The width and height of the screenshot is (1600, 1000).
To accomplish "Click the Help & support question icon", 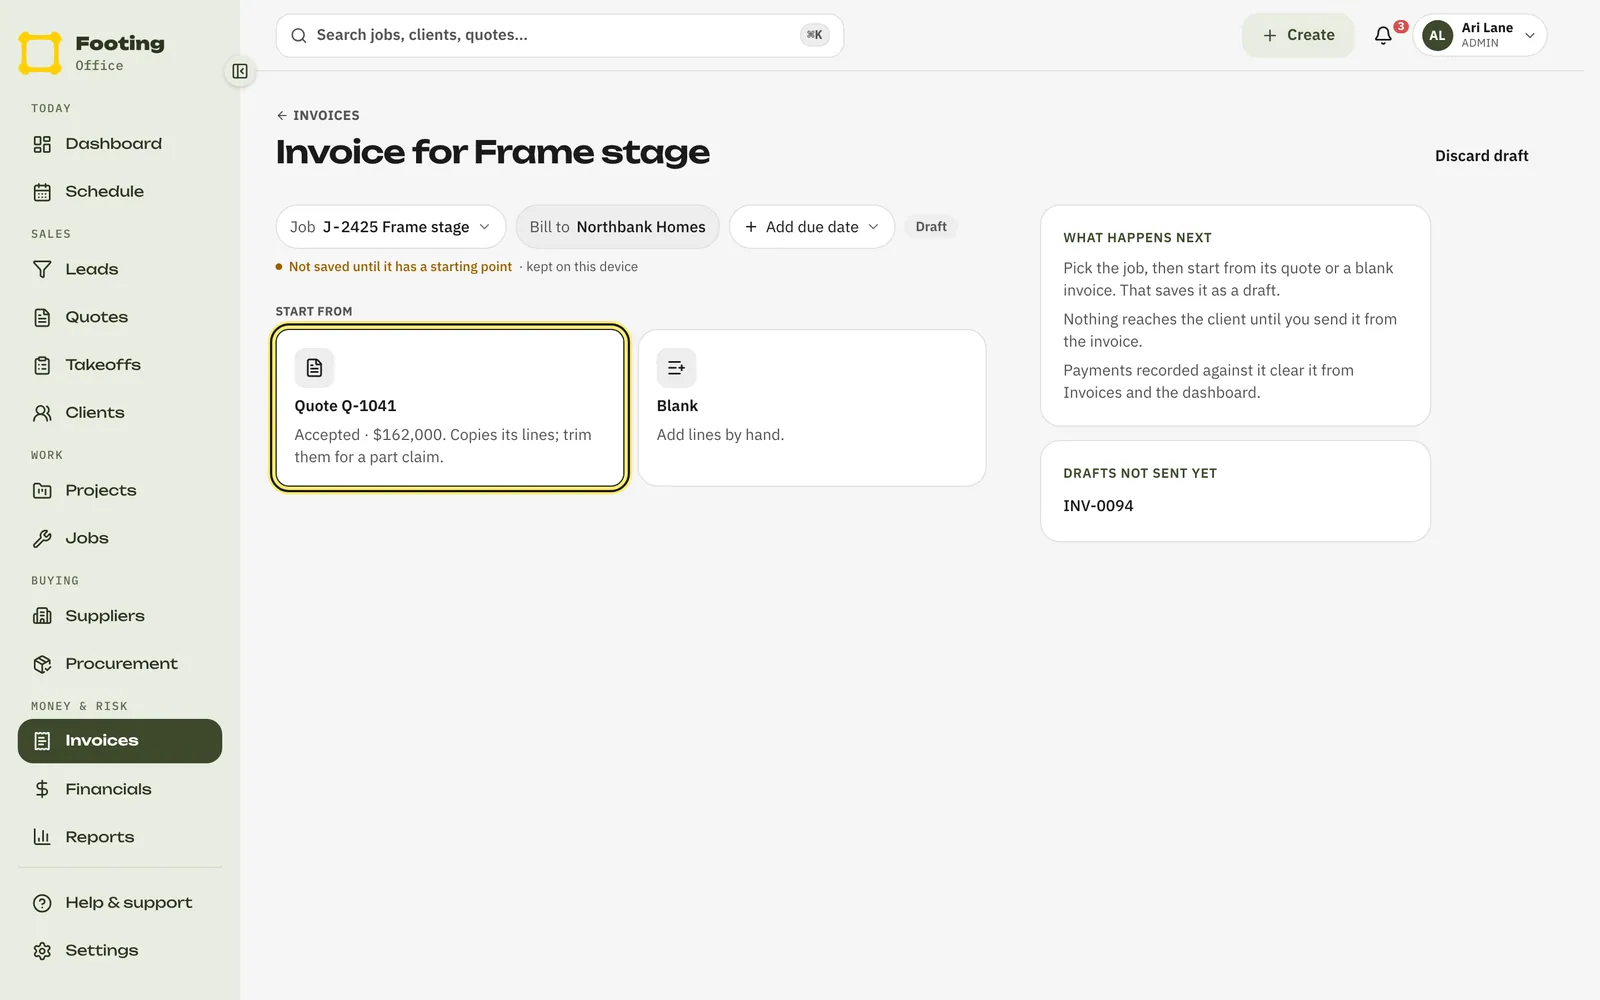I will (42, 903).
